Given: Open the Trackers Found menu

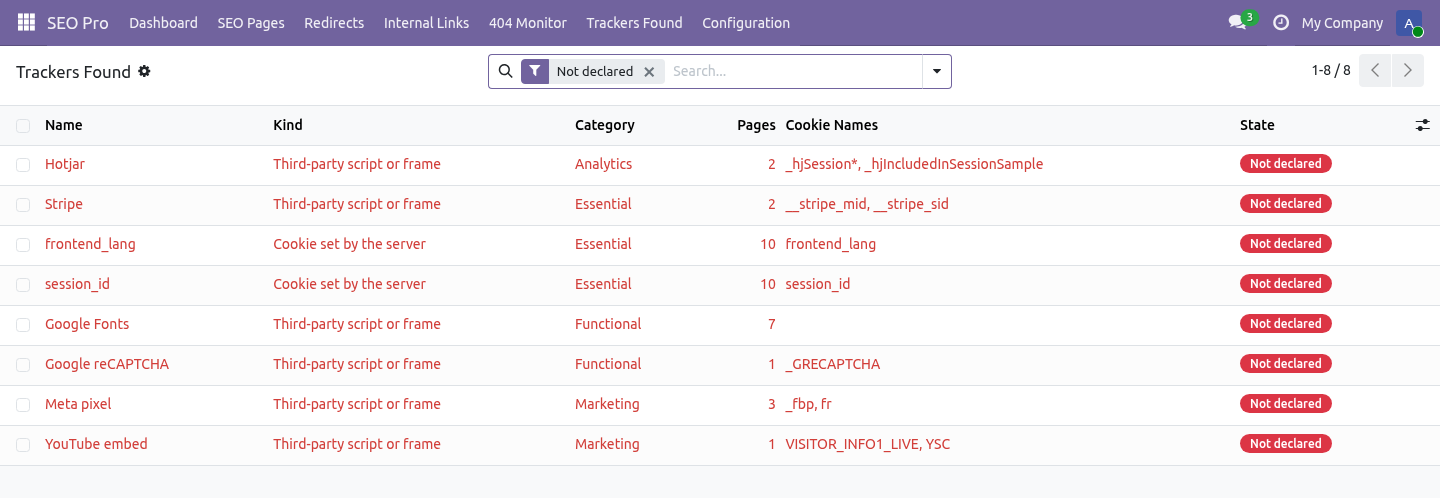Looking at the screenshot, I should click(634, 22).
